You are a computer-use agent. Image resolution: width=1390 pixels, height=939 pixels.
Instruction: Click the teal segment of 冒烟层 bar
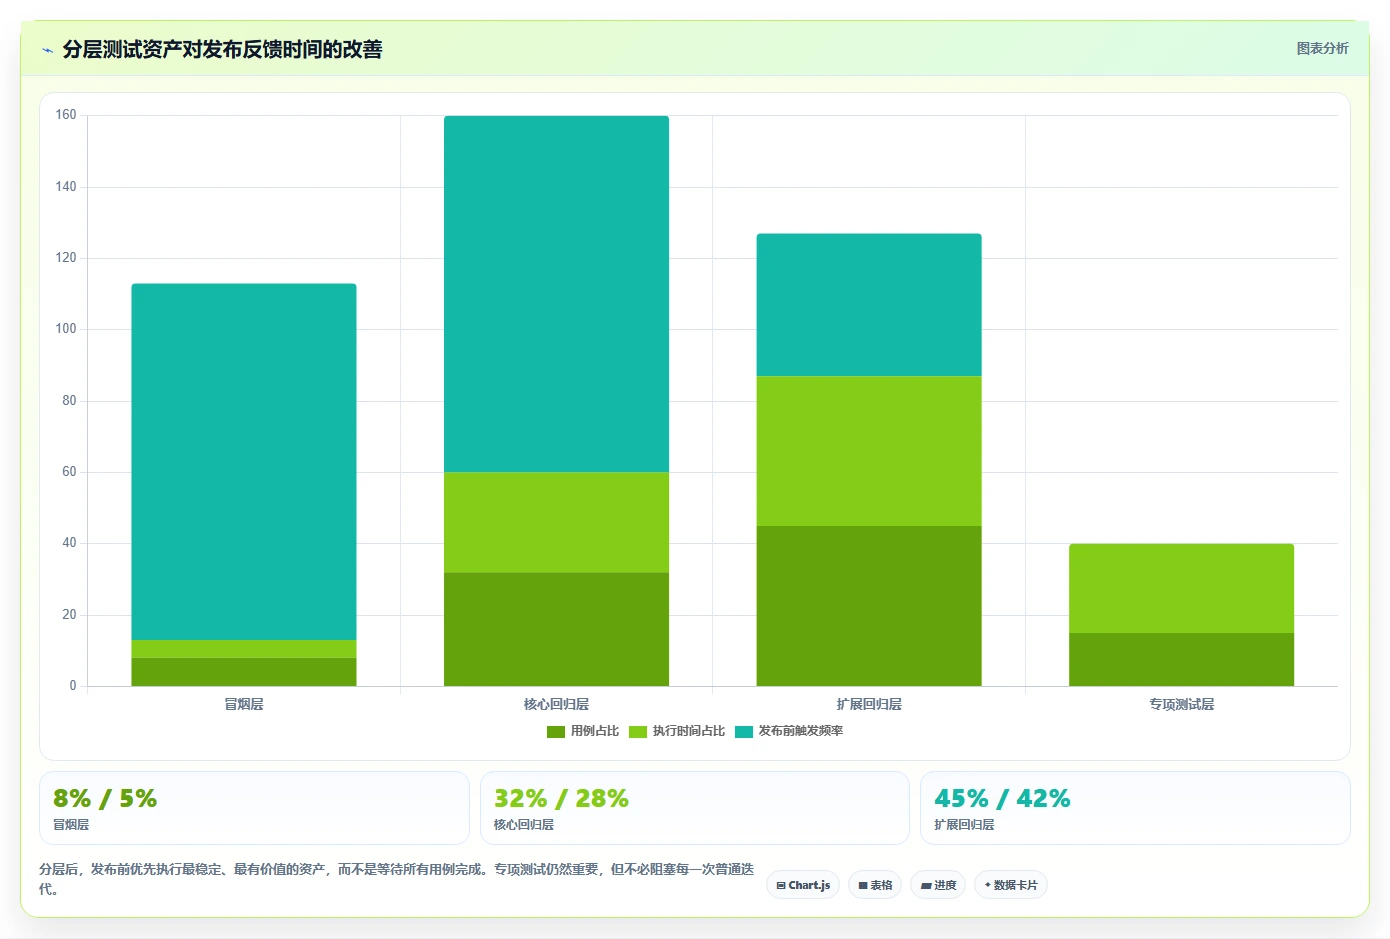point(244,462)
